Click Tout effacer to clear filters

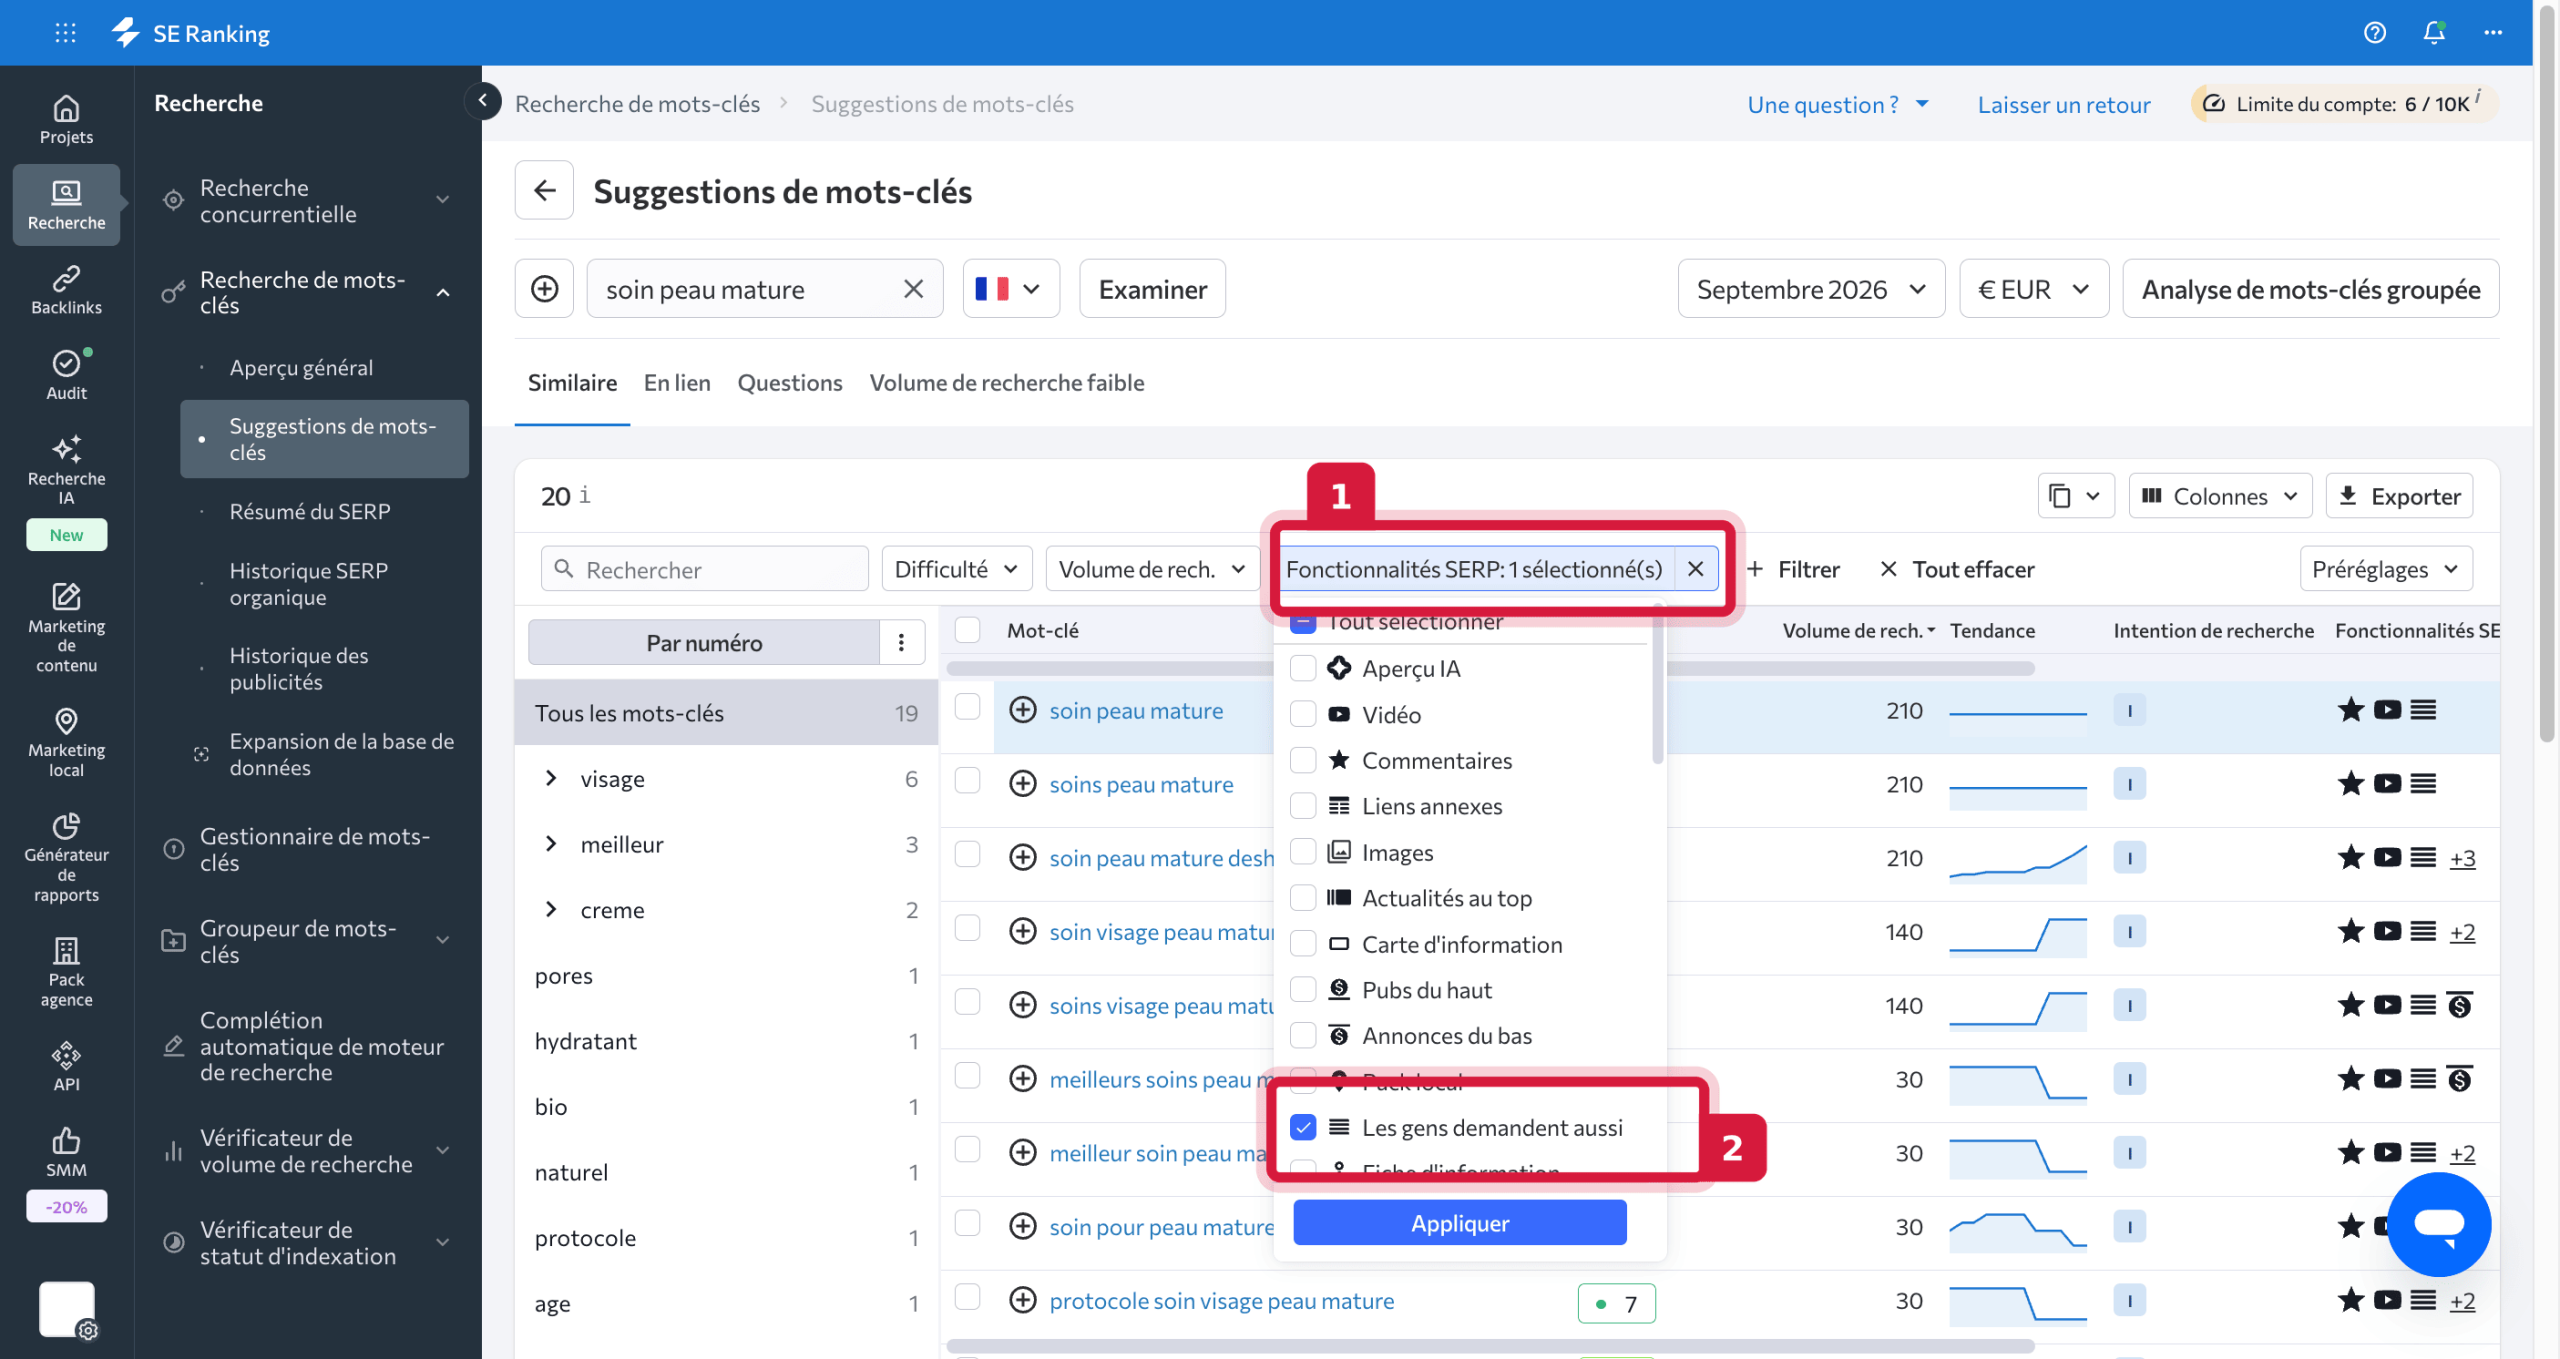click(x=1957, y=568)
